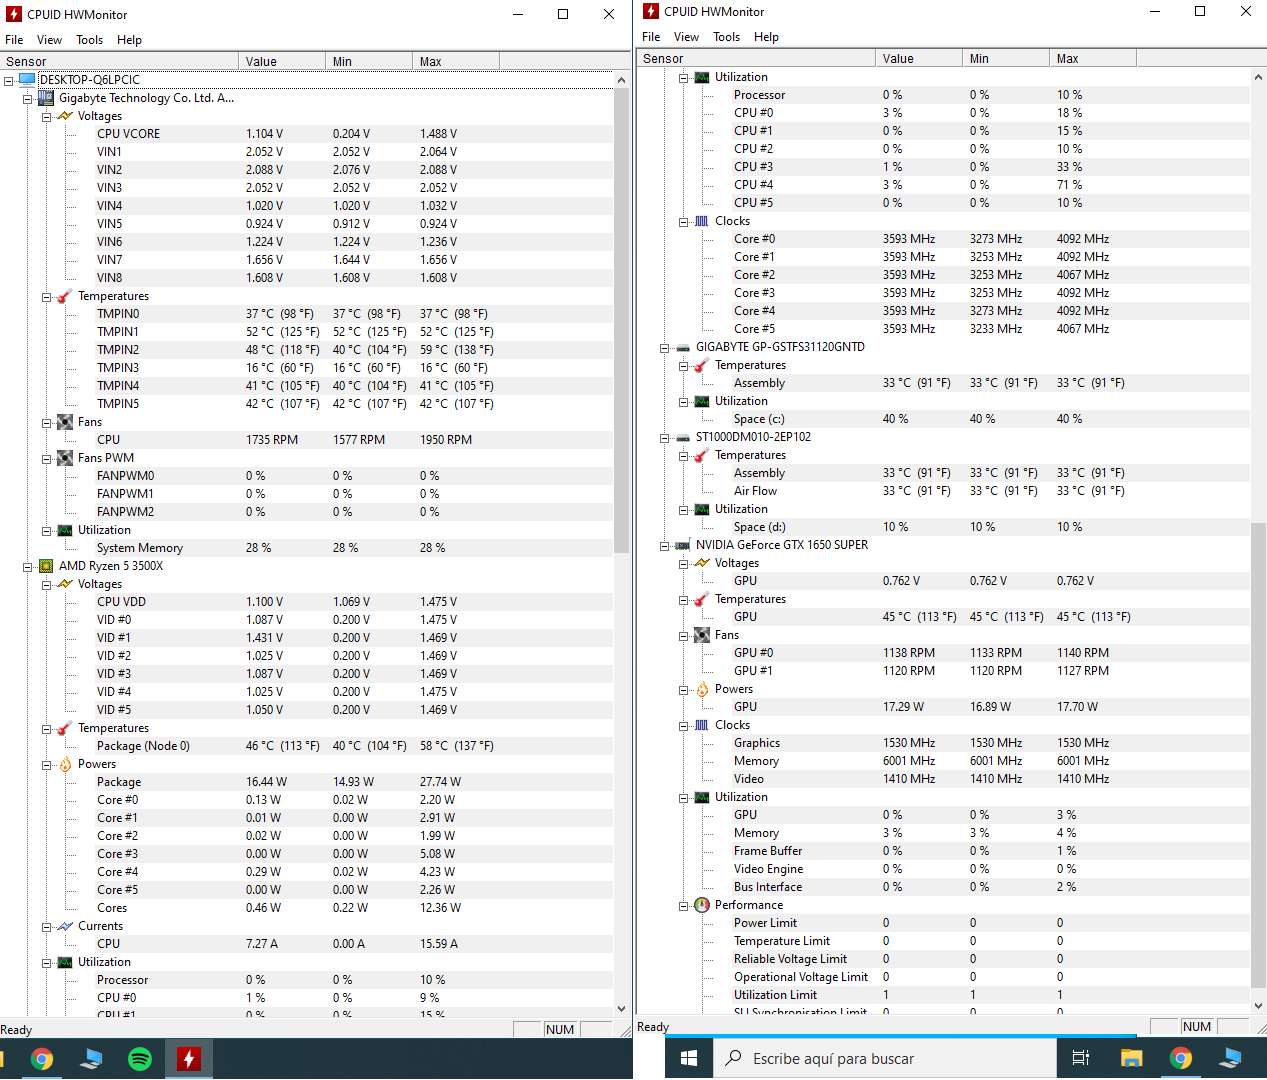
Task: Open the Windows Start menu
Action: coord(689,1058)
